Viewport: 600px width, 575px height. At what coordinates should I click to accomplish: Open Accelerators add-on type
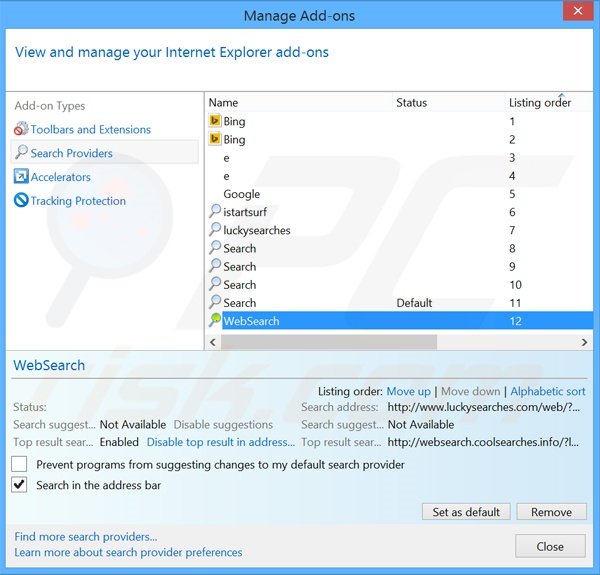tap(60, 177)
